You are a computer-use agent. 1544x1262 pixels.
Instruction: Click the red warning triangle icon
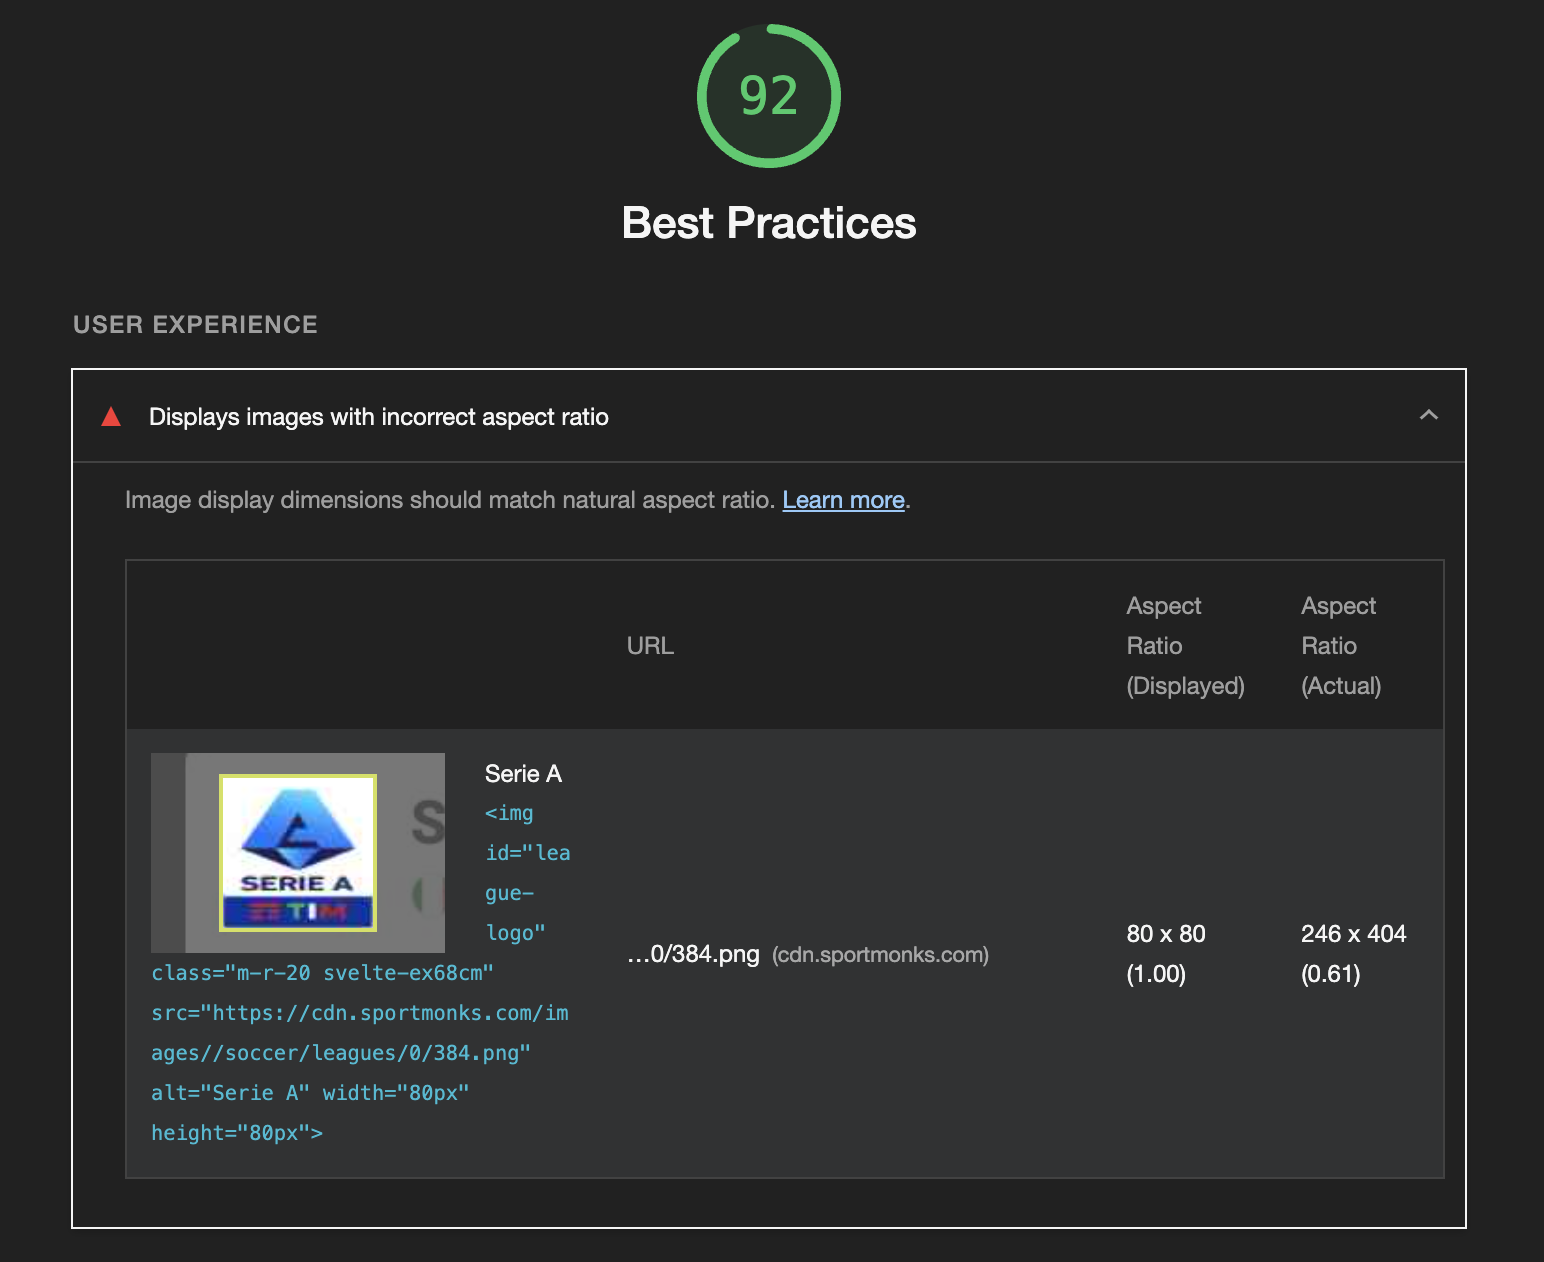112,417
